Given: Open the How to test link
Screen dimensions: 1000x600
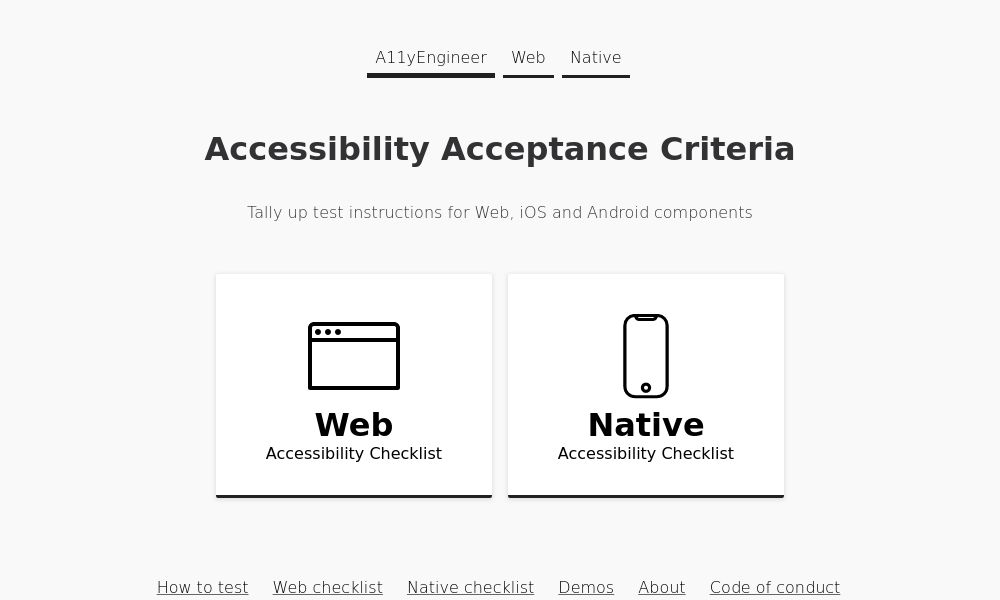Looking at the screenshot, I should [202, 587].
